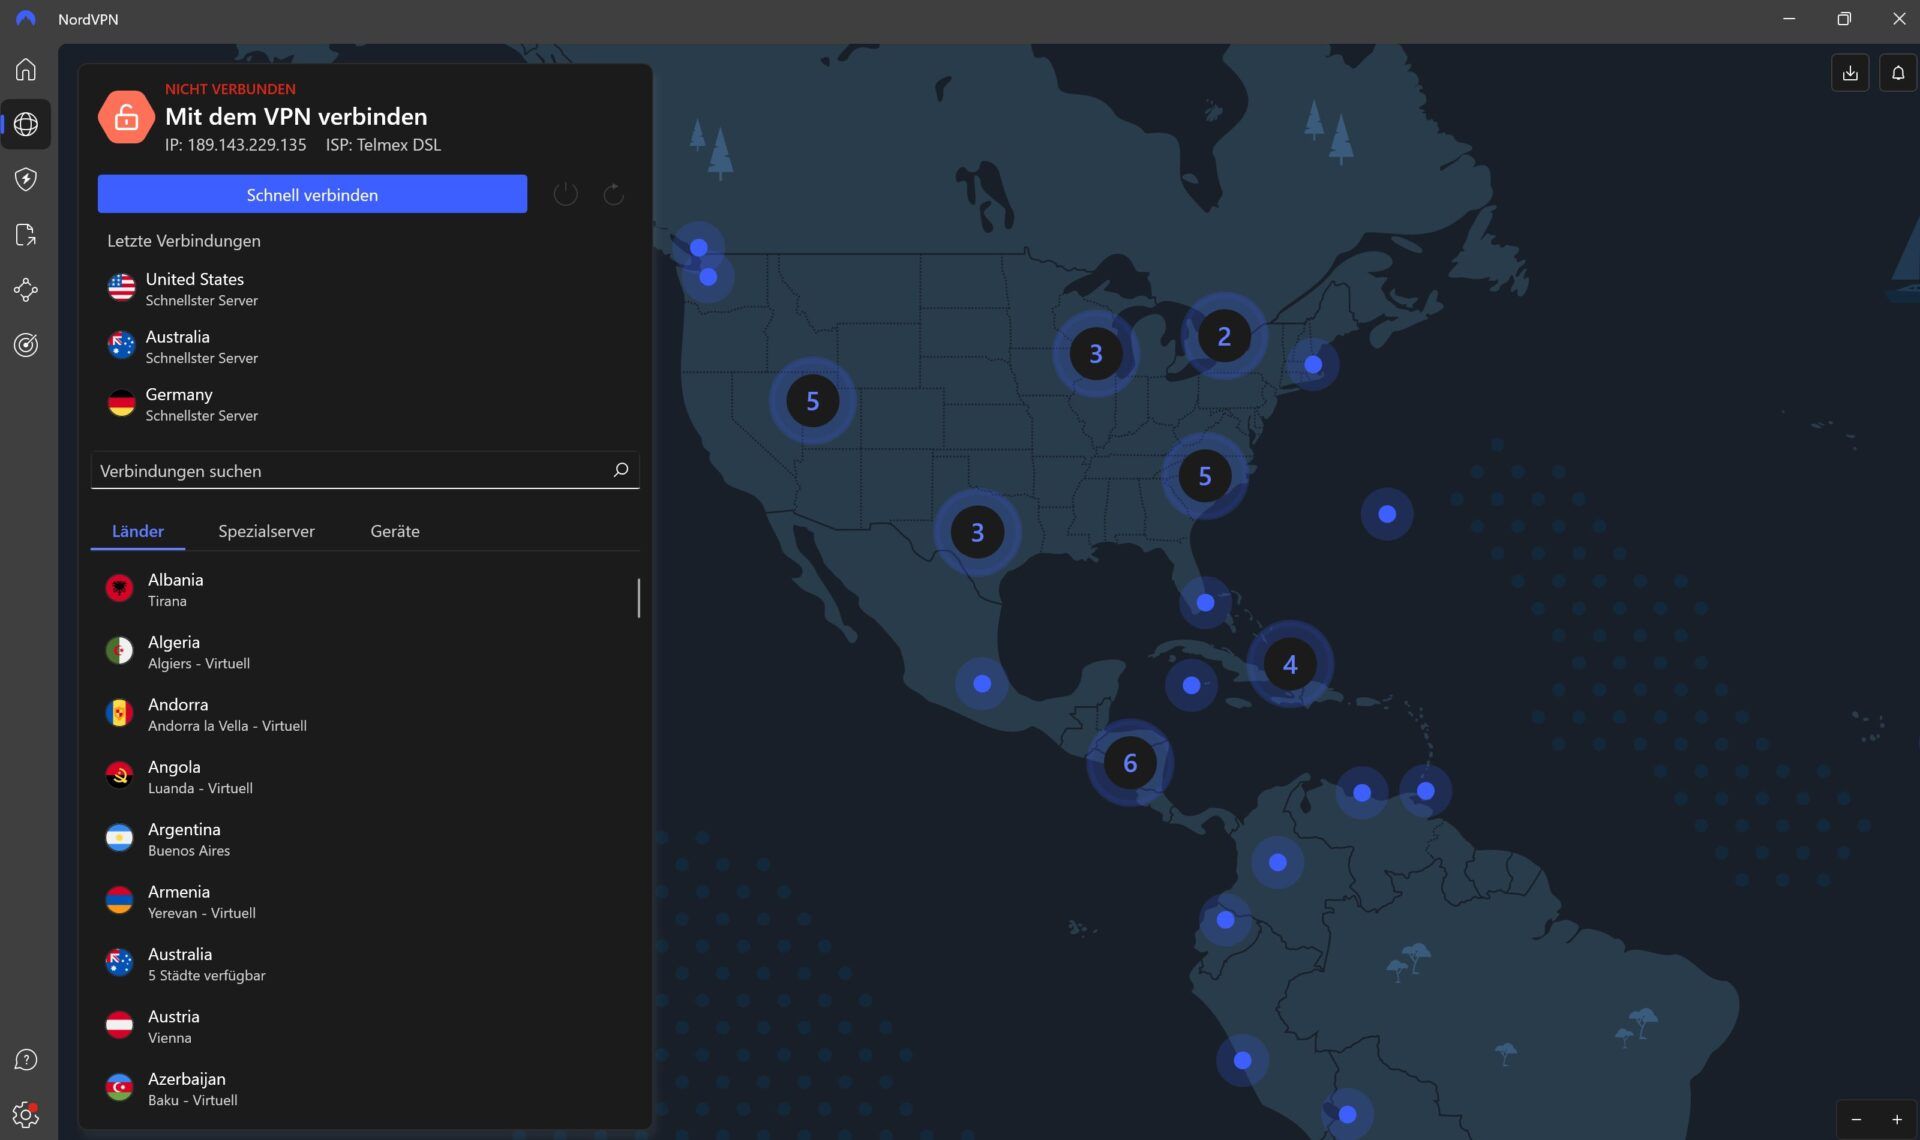The image size is (1920, 1140).
Task: Click map cluster marker labeled 6
Action: [1130, 763]
